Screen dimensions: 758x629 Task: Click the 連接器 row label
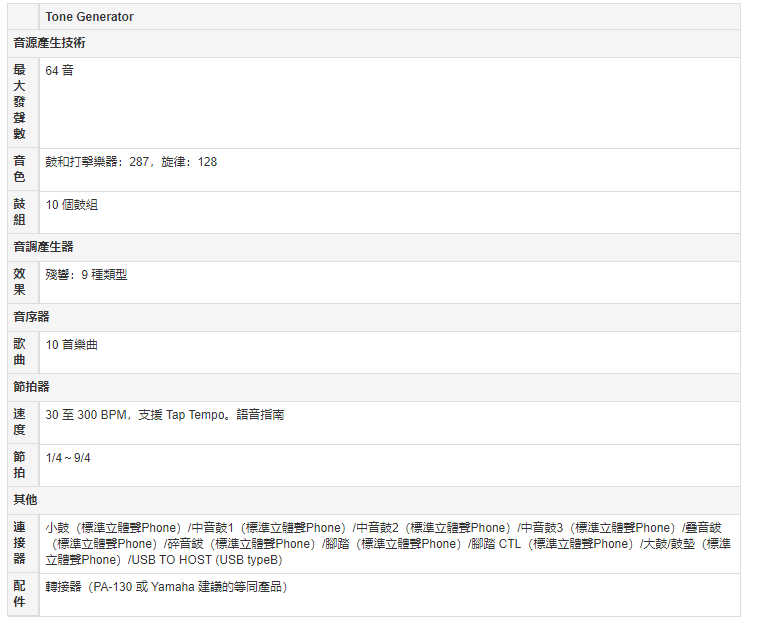20,543
